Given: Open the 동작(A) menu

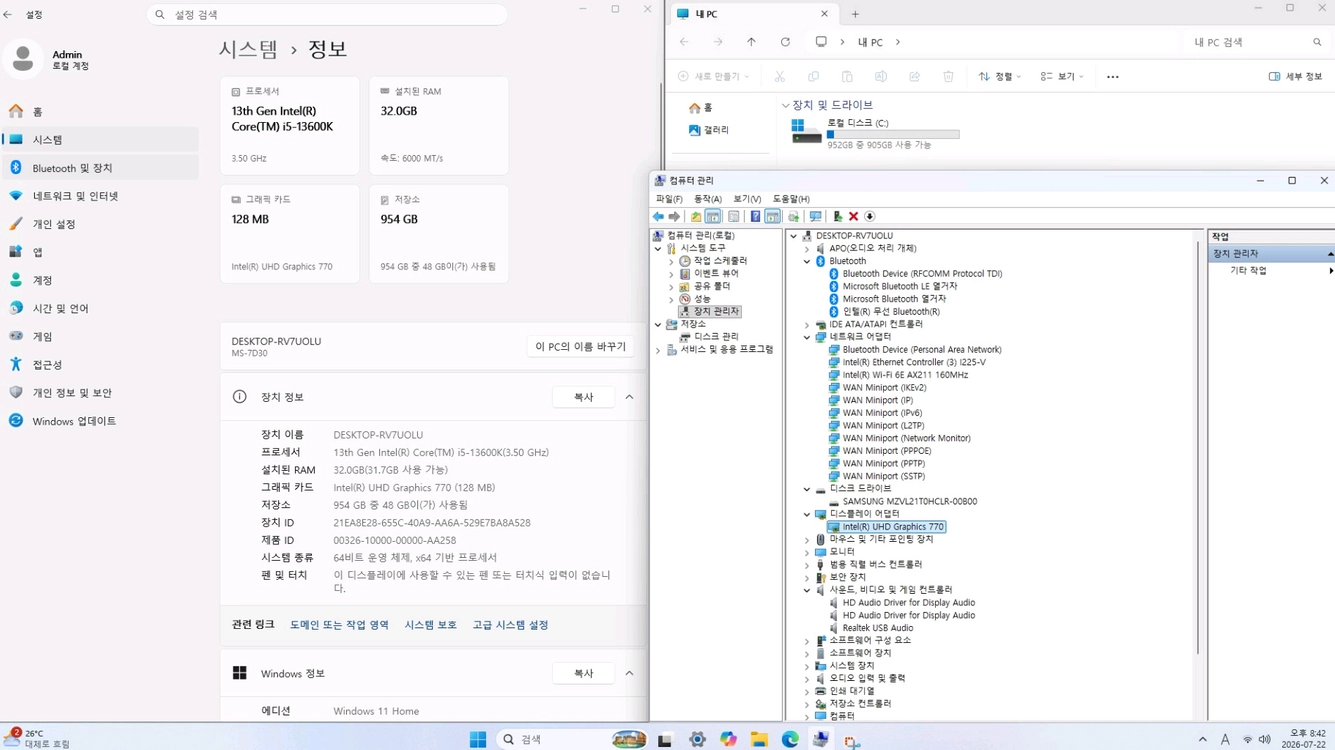Looking at the screenshot, I should (708, 199).
